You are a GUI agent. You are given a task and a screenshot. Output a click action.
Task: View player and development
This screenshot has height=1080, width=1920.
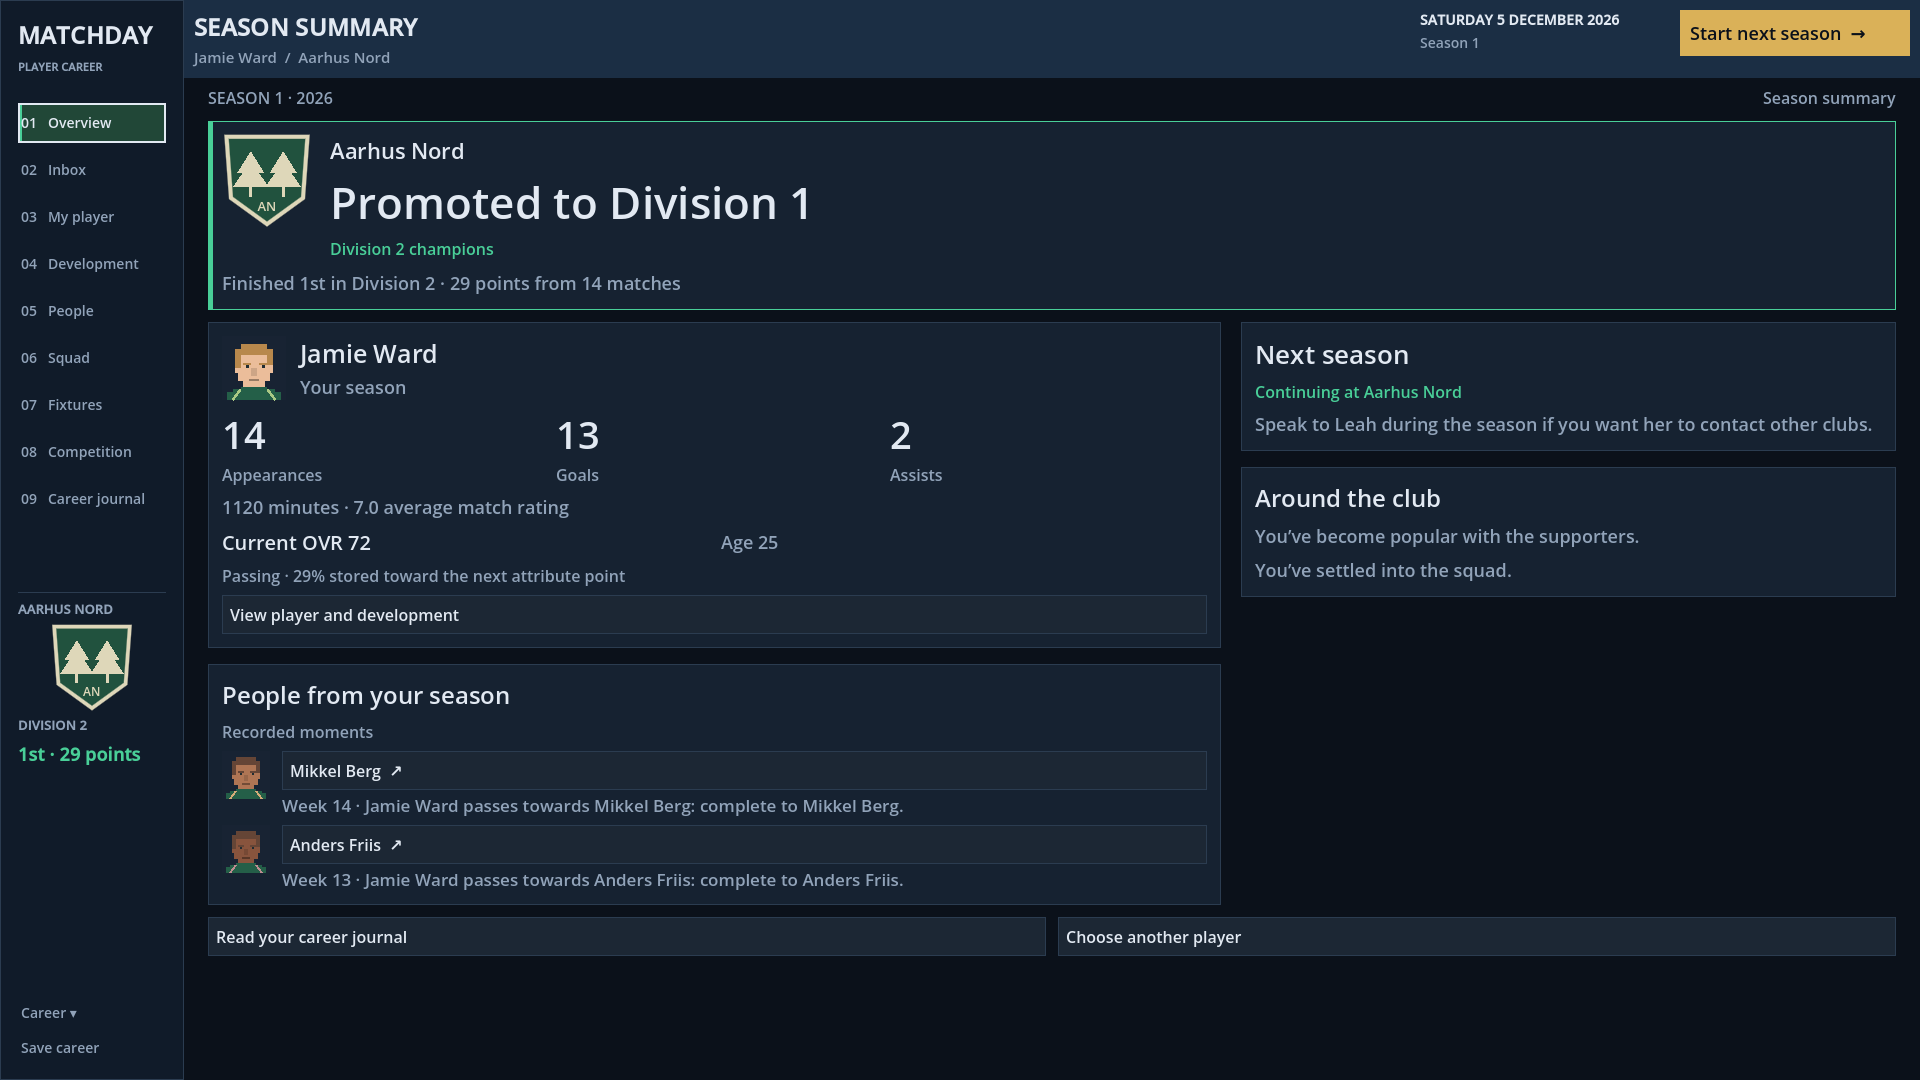[x=714, y=615]
